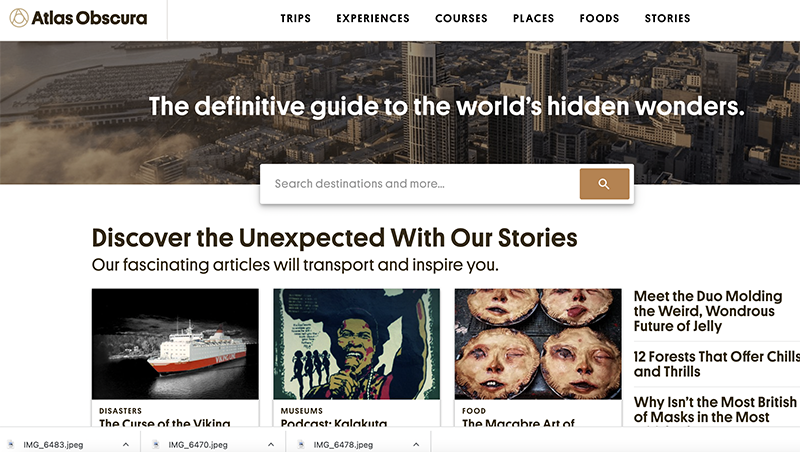The width and height of the screenshot is (800, 452).
Task: Show download options for IMG_6478.jpeg
Action: coord(416,444)
